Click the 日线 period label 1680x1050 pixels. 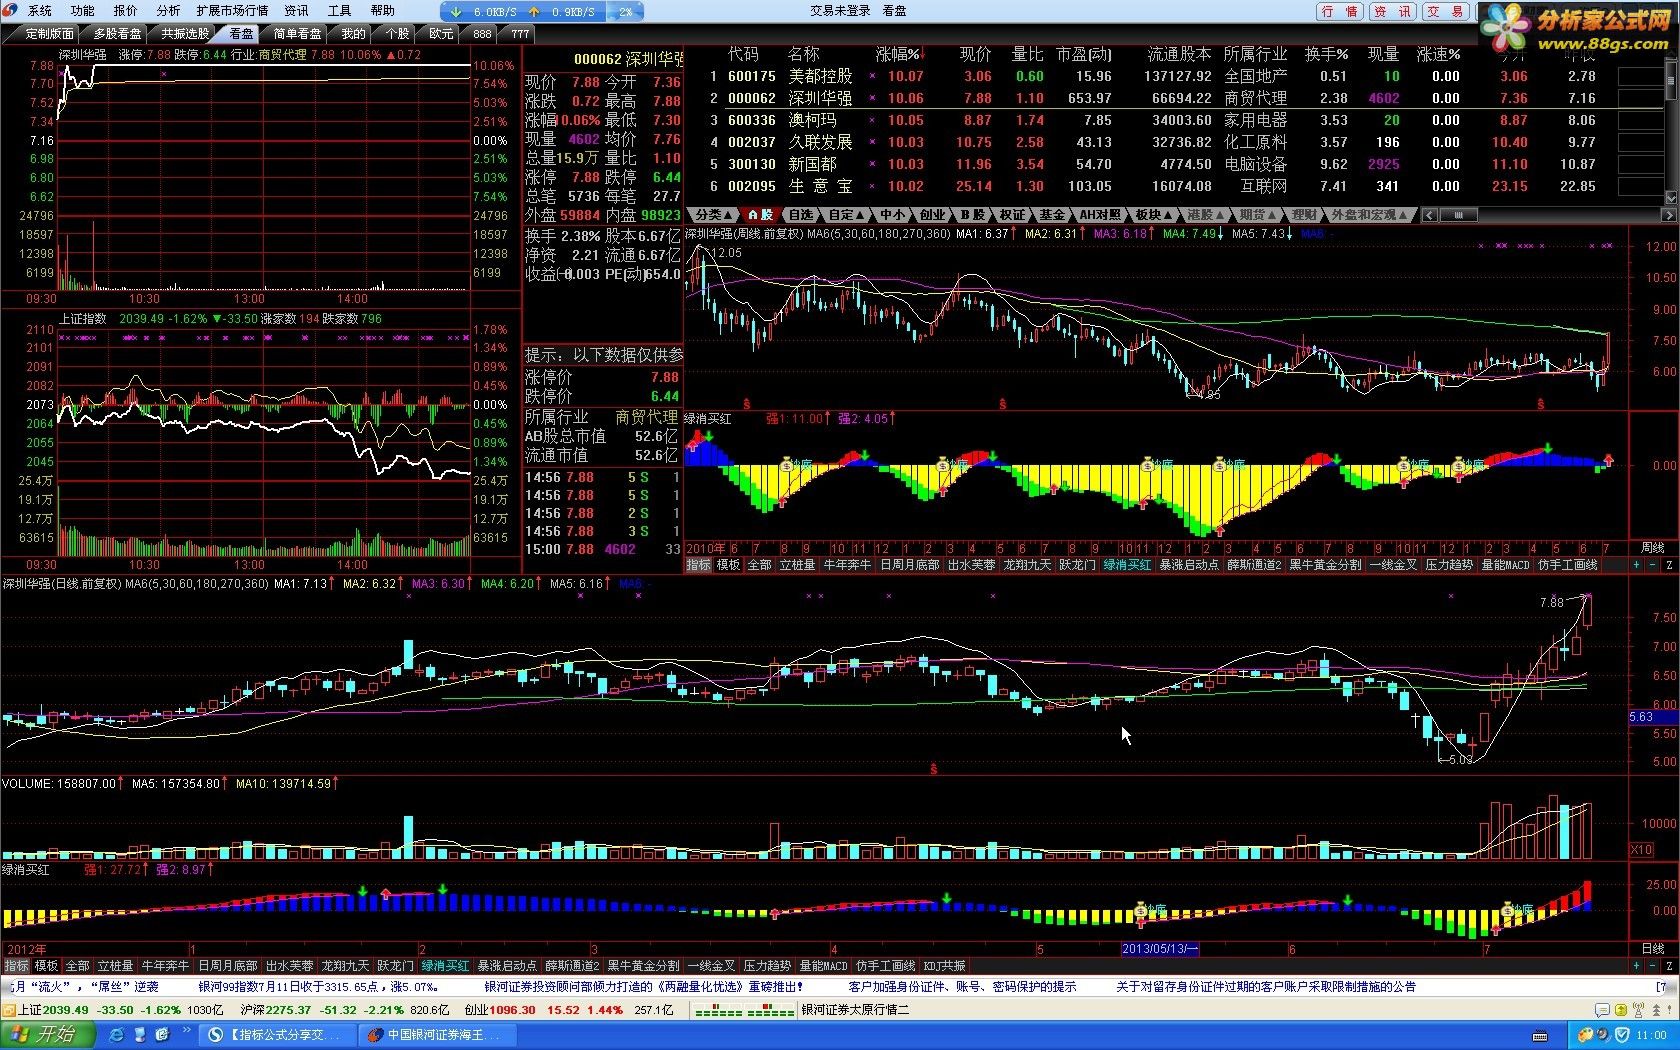[1653, 949]
